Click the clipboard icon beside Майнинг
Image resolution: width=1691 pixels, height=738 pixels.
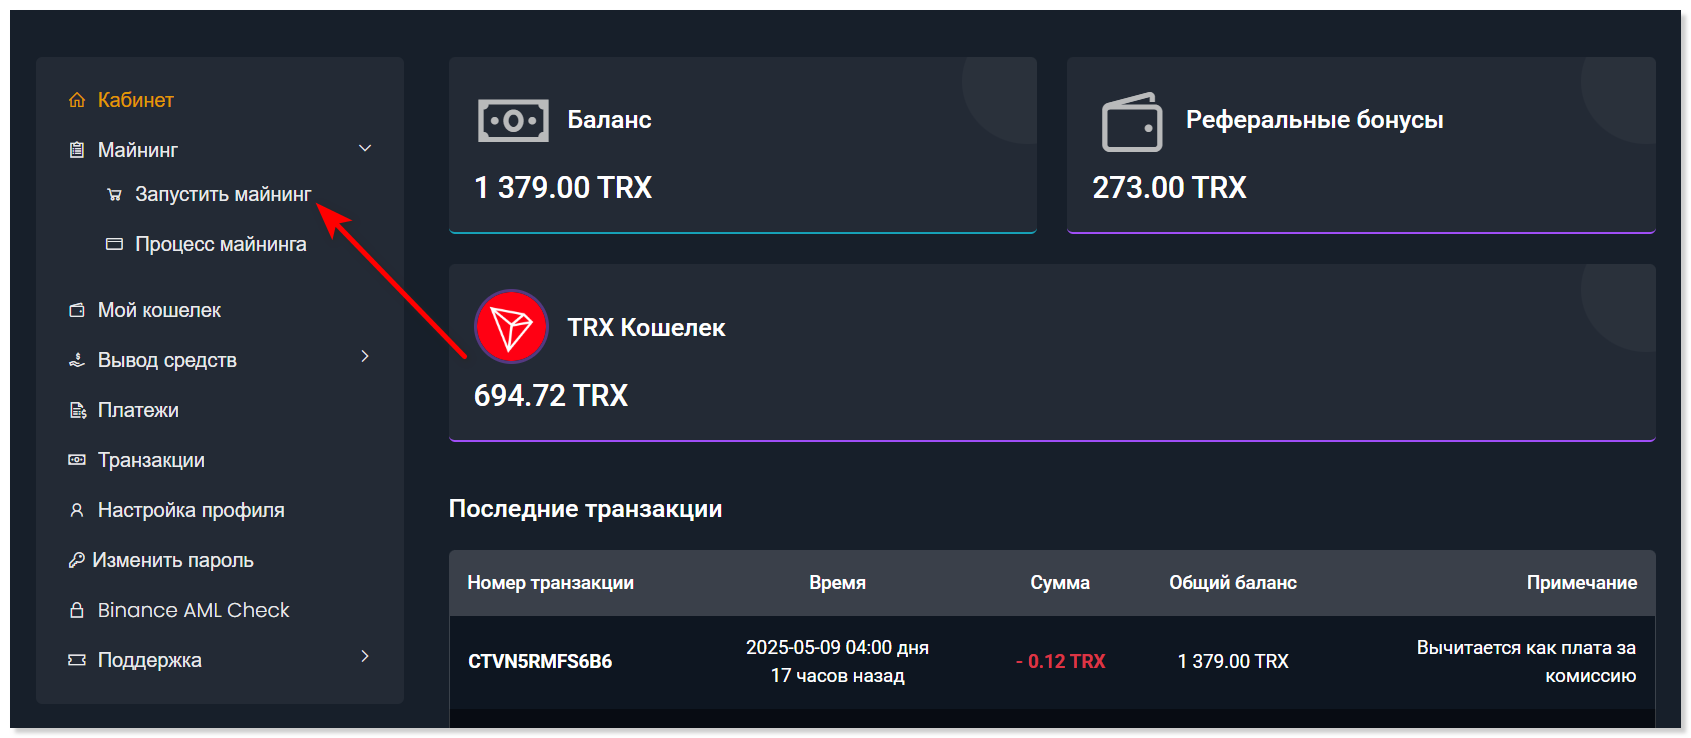(x=77, y=150)
